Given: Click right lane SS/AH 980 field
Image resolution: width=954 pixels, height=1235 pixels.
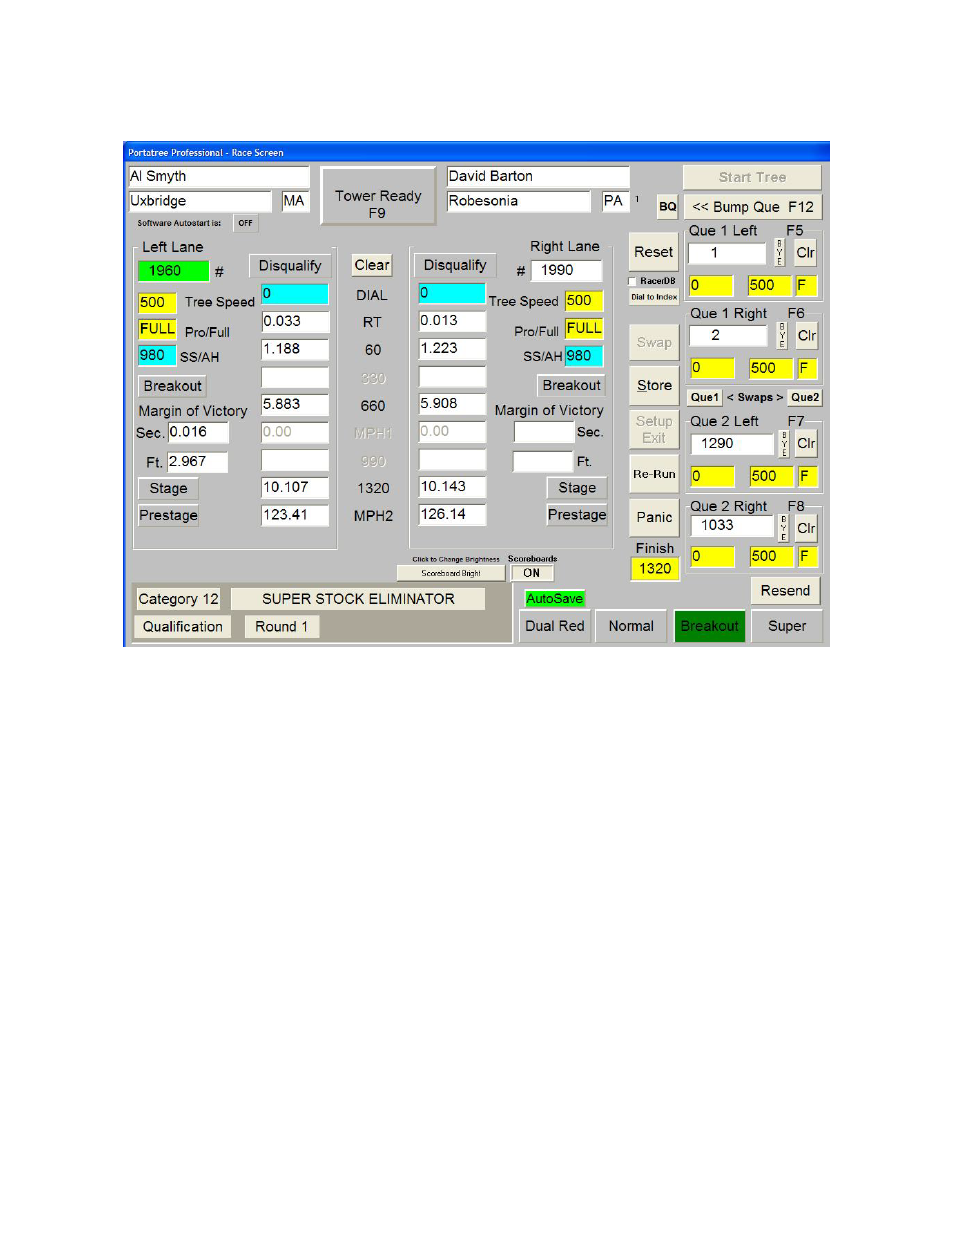Looking at the screenshot, I should tap(584, 355).
